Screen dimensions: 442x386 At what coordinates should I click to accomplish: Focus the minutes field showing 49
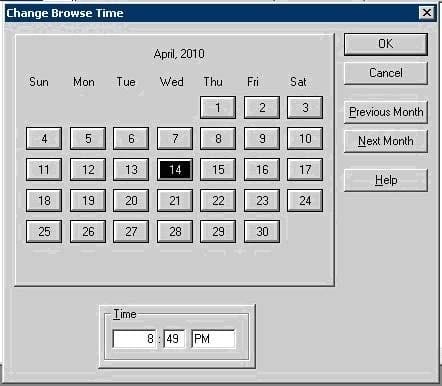click(x=174, y=339)
